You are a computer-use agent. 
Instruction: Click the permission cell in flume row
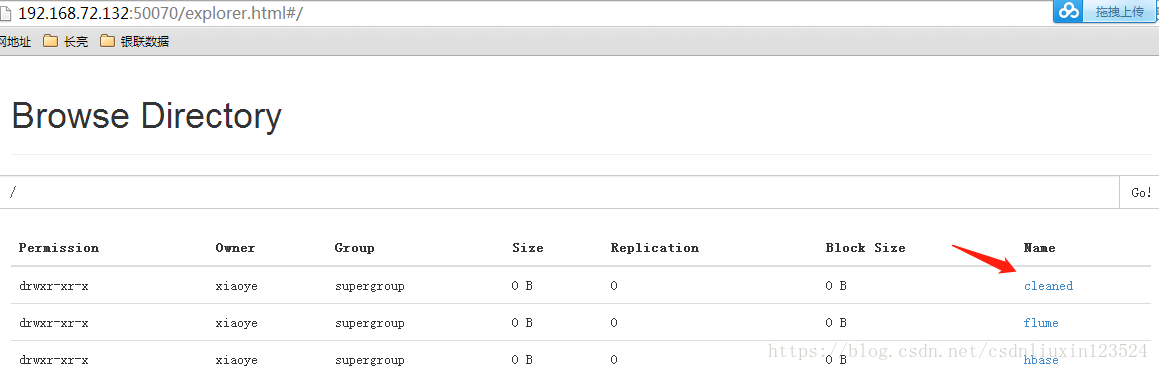click(54, 323)
